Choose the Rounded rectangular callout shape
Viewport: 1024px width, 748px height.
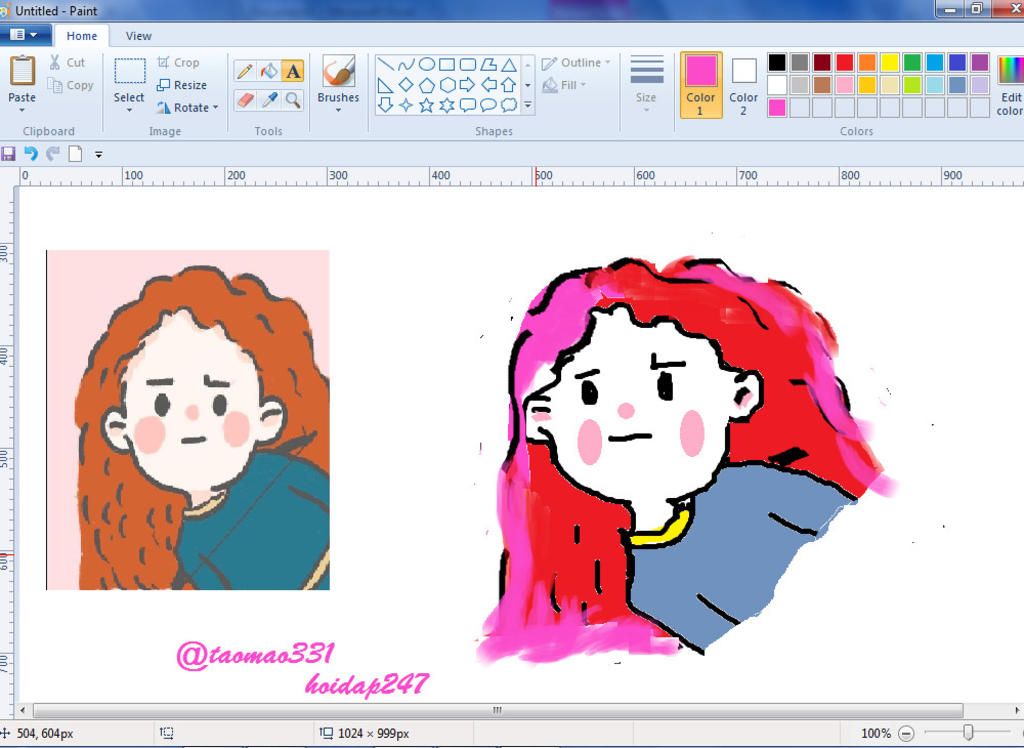468,105
